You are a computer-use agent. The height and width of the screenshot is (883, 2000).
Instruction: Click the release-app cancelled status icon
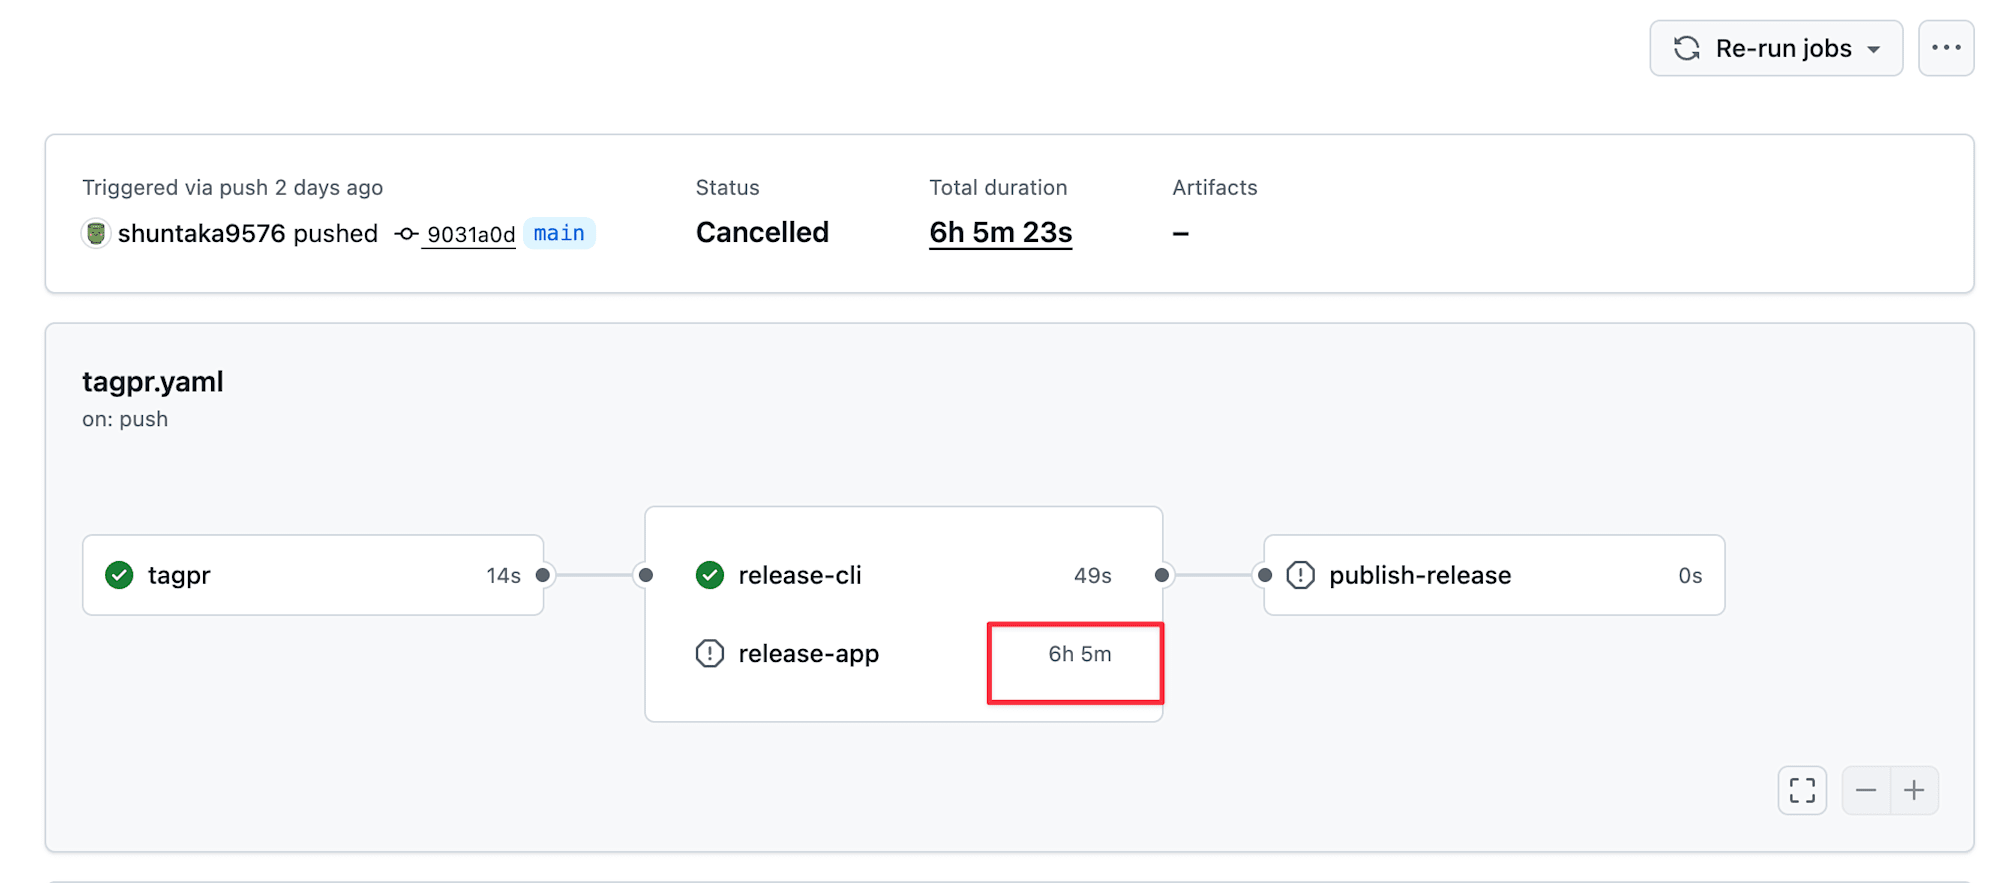[710, 654]
